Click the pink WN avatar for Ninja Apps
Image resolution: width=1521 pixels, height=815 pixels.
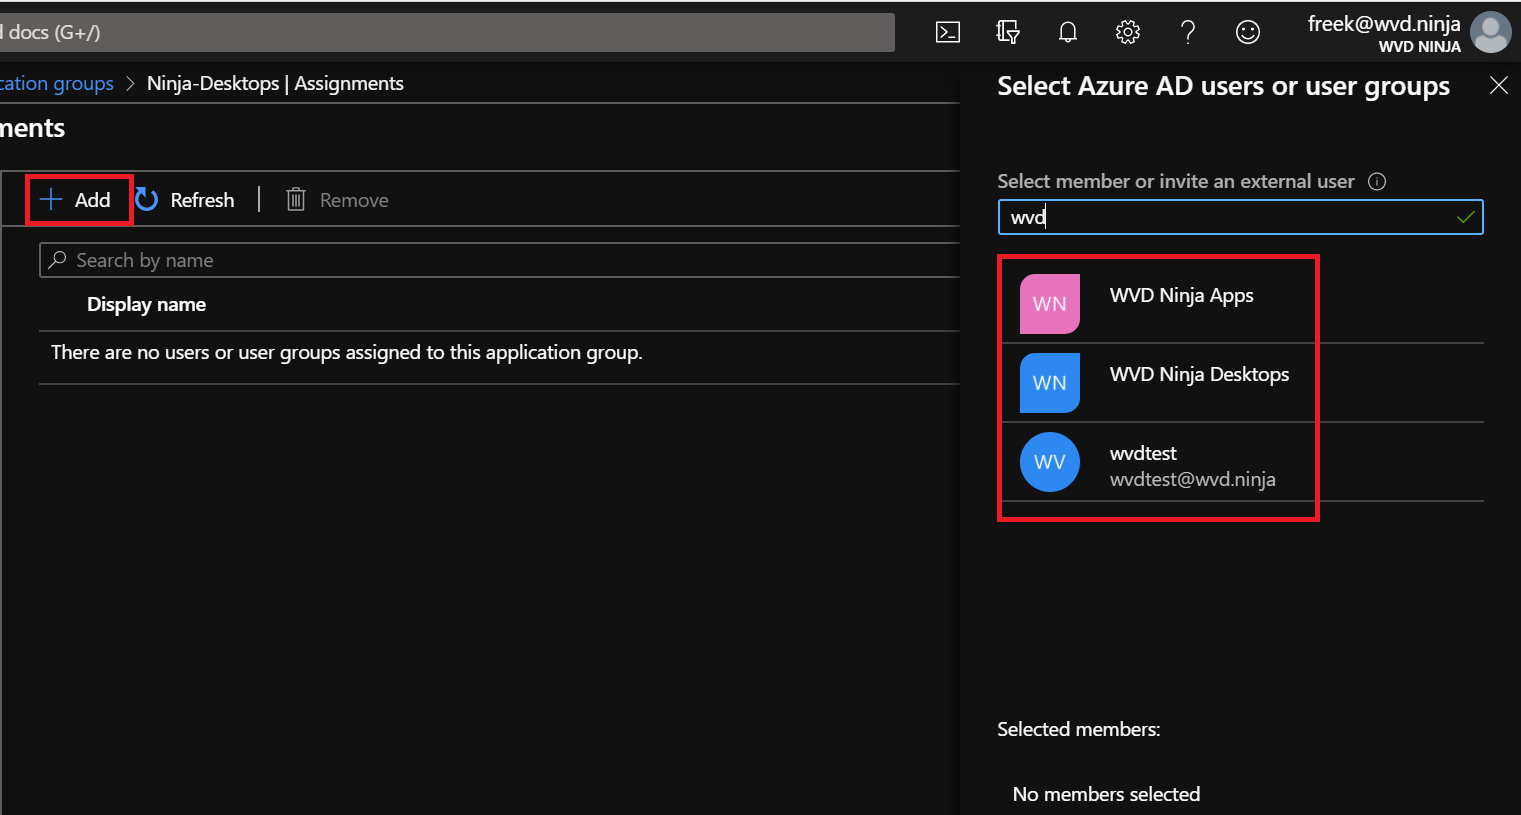1049,303
